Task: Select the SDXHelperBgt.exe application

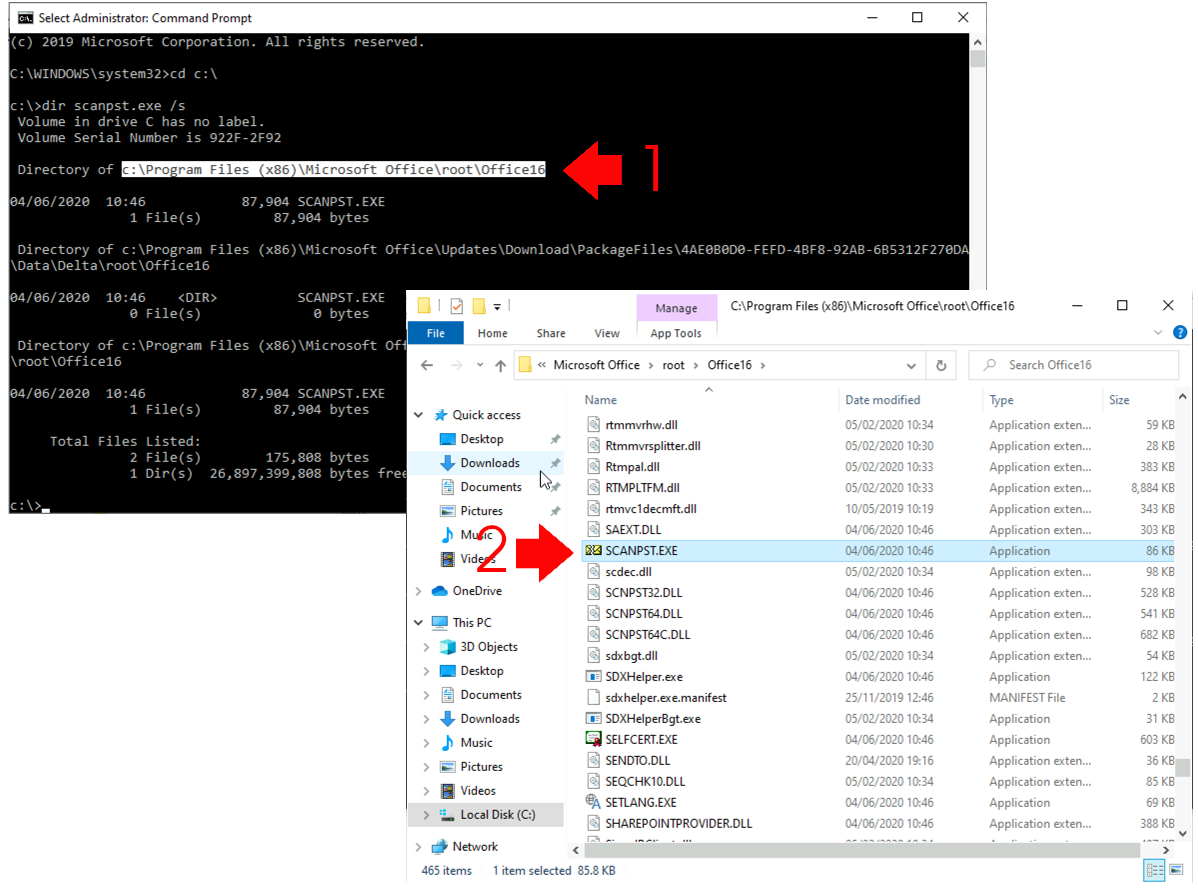Action: pyautogui.click(x=655, y=718)
